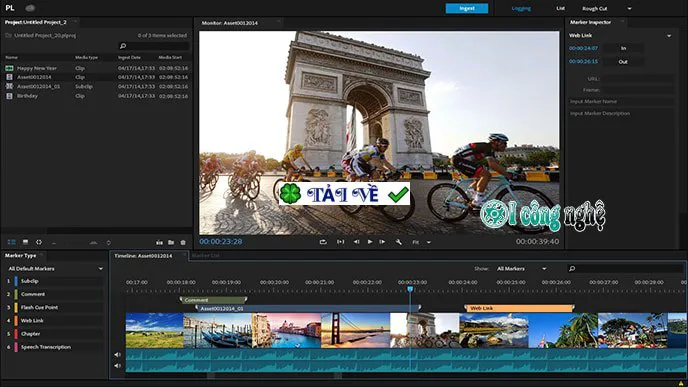Switch to the Logging workspace
Viewport: 688px width, 387px height.
[x=521, y=8]
